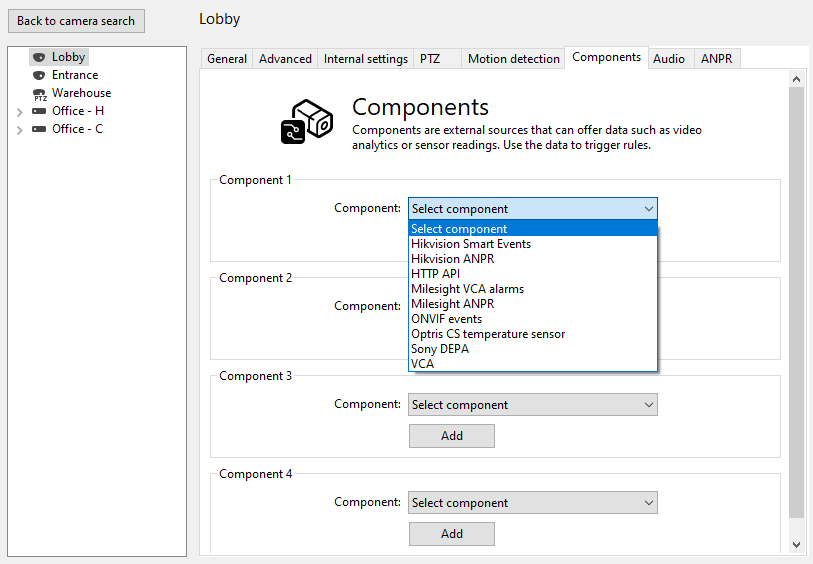Click scrollbar down arrow
Viewport: 813px width, 564px height.
point(796,545)
